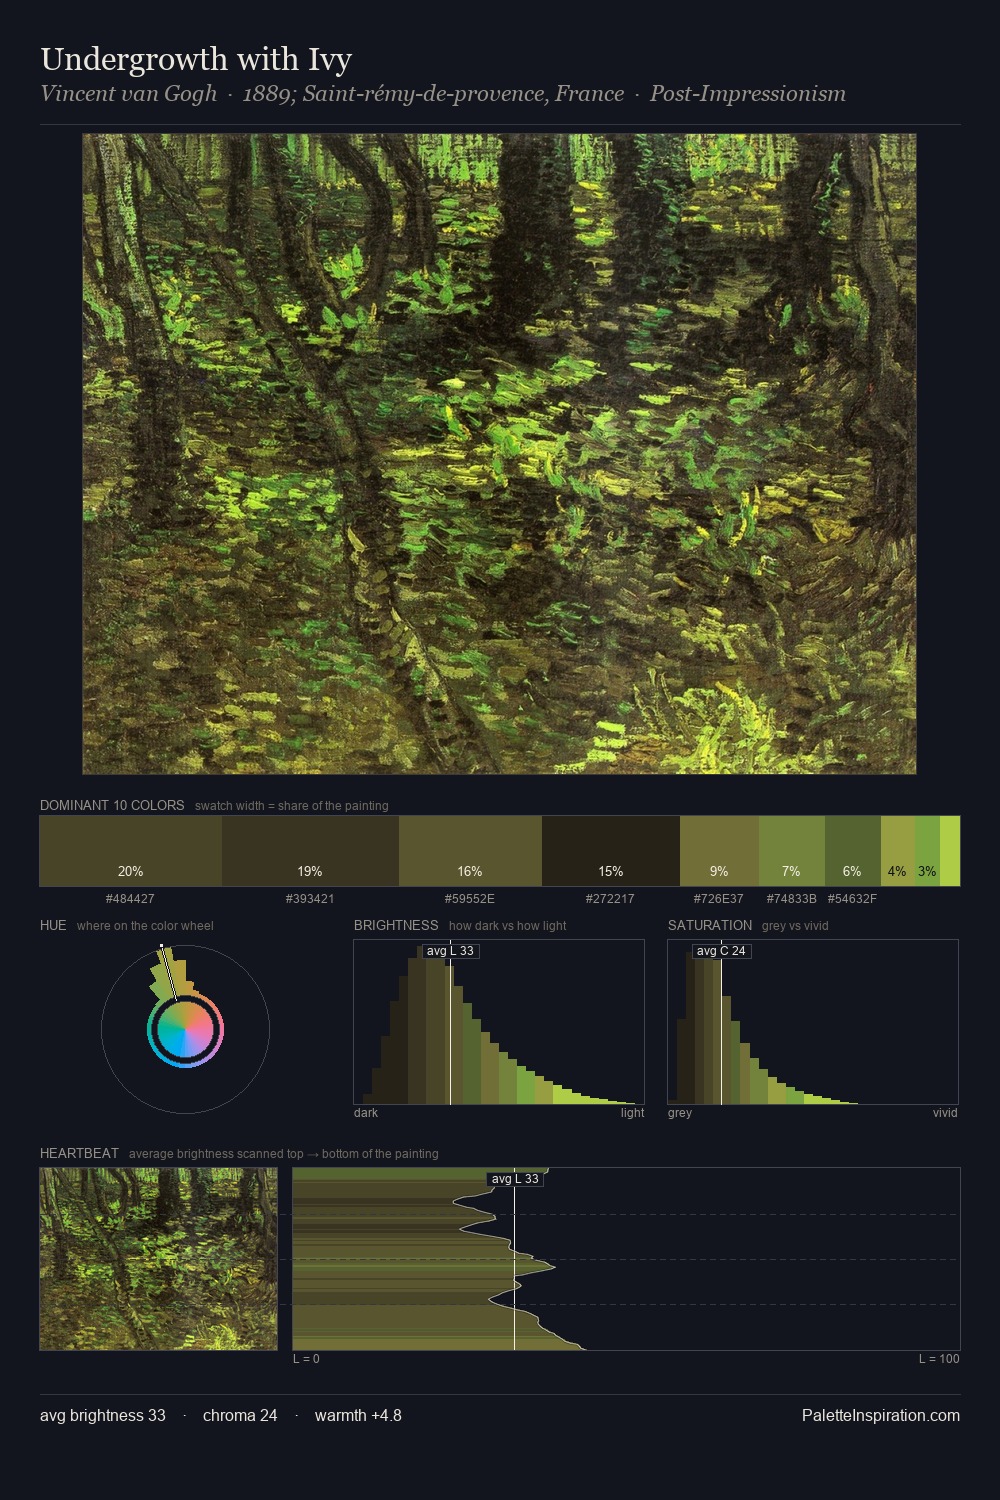Click the hex code text '#59552E'

click(x=470, y=899)
